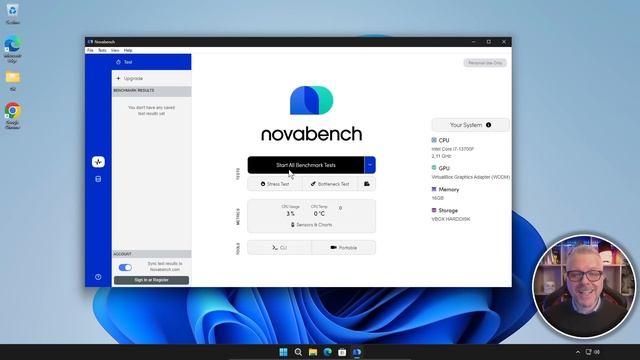The height and width of the screenshot is (360, 640).
Task: Open the database icon in blue sidebar
Action: pyautogui.click(x=98, y=179)
